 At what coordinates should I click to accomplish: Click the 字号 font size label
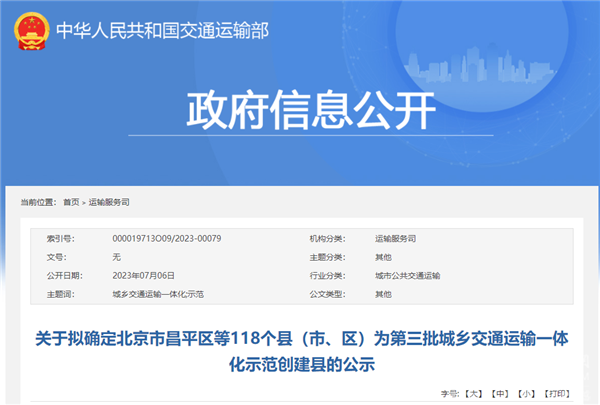coord(450,394)
